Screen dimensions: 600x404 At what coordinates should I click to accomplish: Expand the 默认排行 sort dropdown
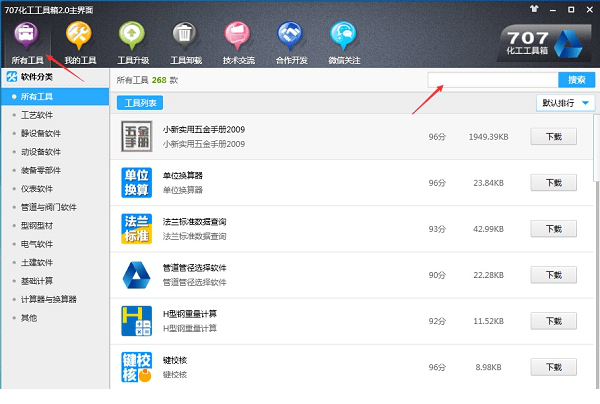pyautogui.click(x=565, y=102)
